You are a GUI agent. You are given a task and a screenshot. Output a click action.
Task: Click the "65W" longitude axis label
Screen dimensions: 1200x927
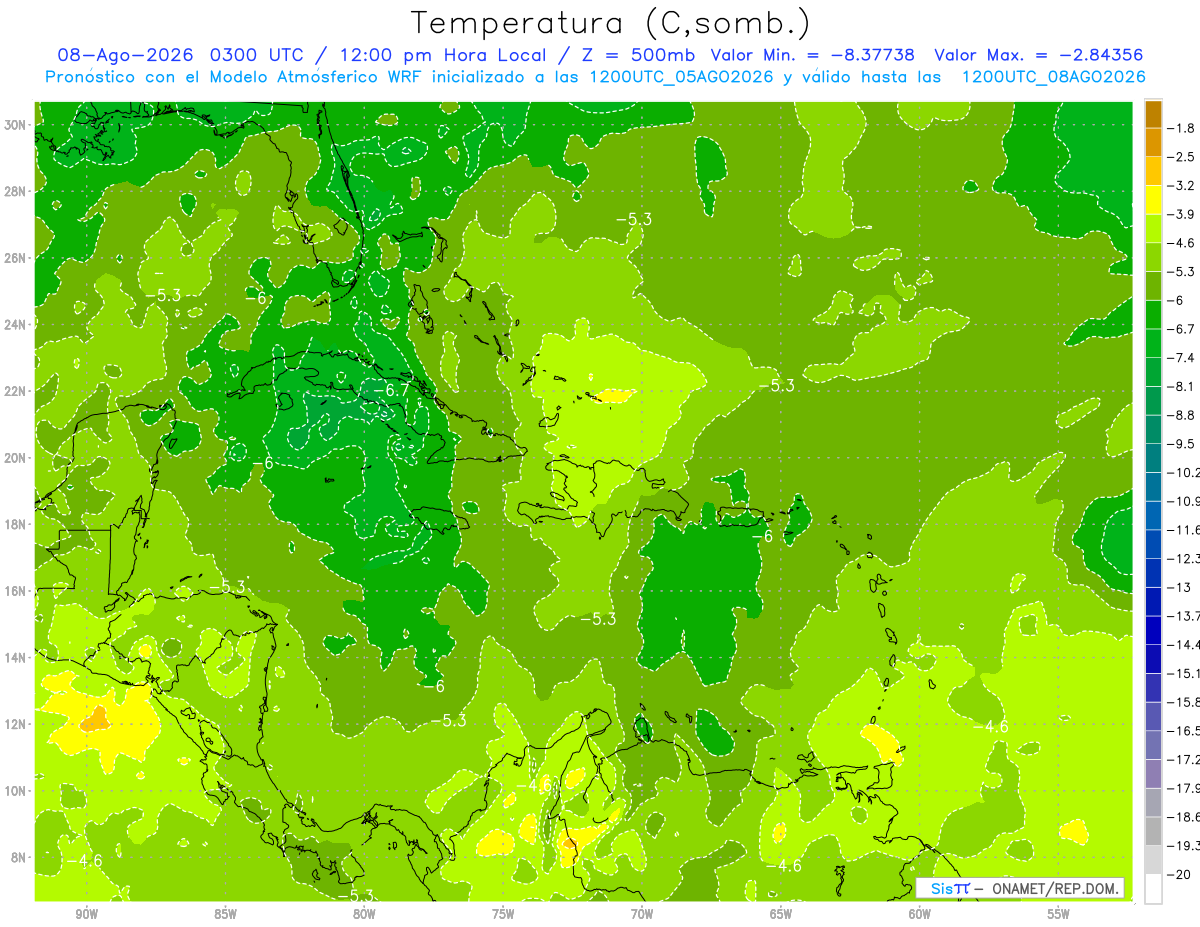(781, 915)
